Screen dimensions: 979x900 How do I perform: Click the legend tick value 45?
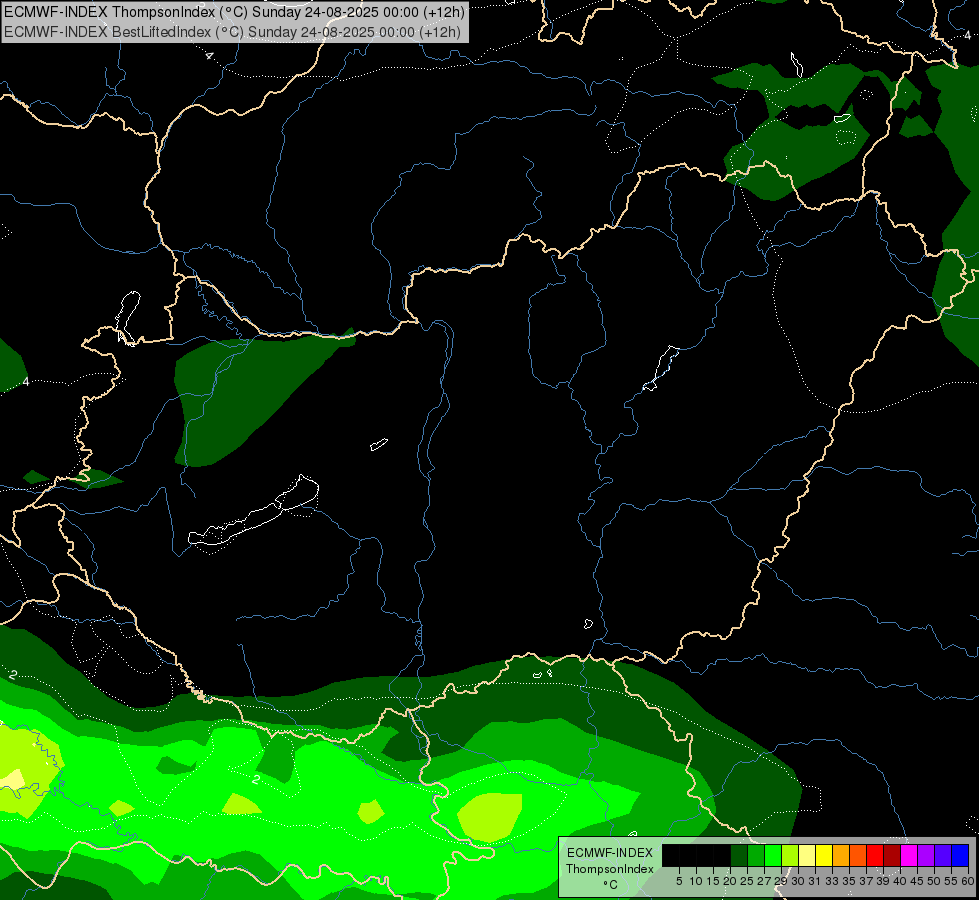[x=917, y=881]
